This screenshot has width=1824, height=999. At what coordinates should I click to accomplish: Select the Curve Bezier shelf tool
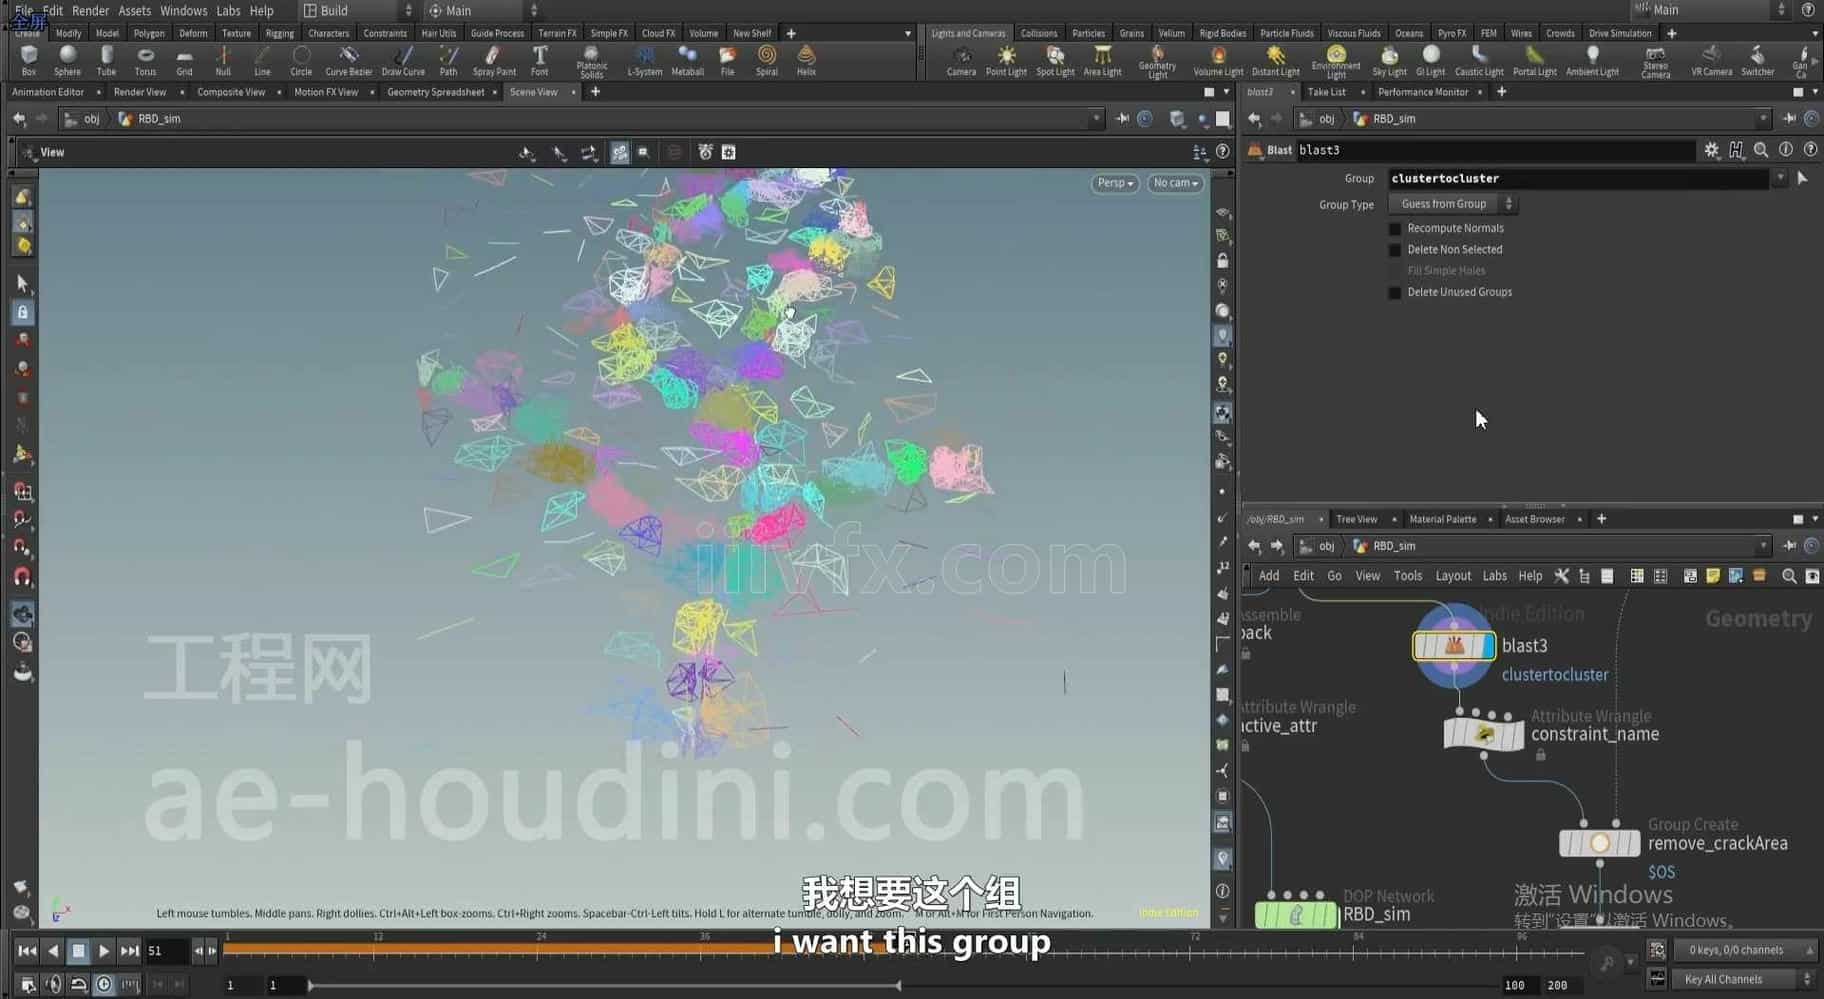coord(348,60)
